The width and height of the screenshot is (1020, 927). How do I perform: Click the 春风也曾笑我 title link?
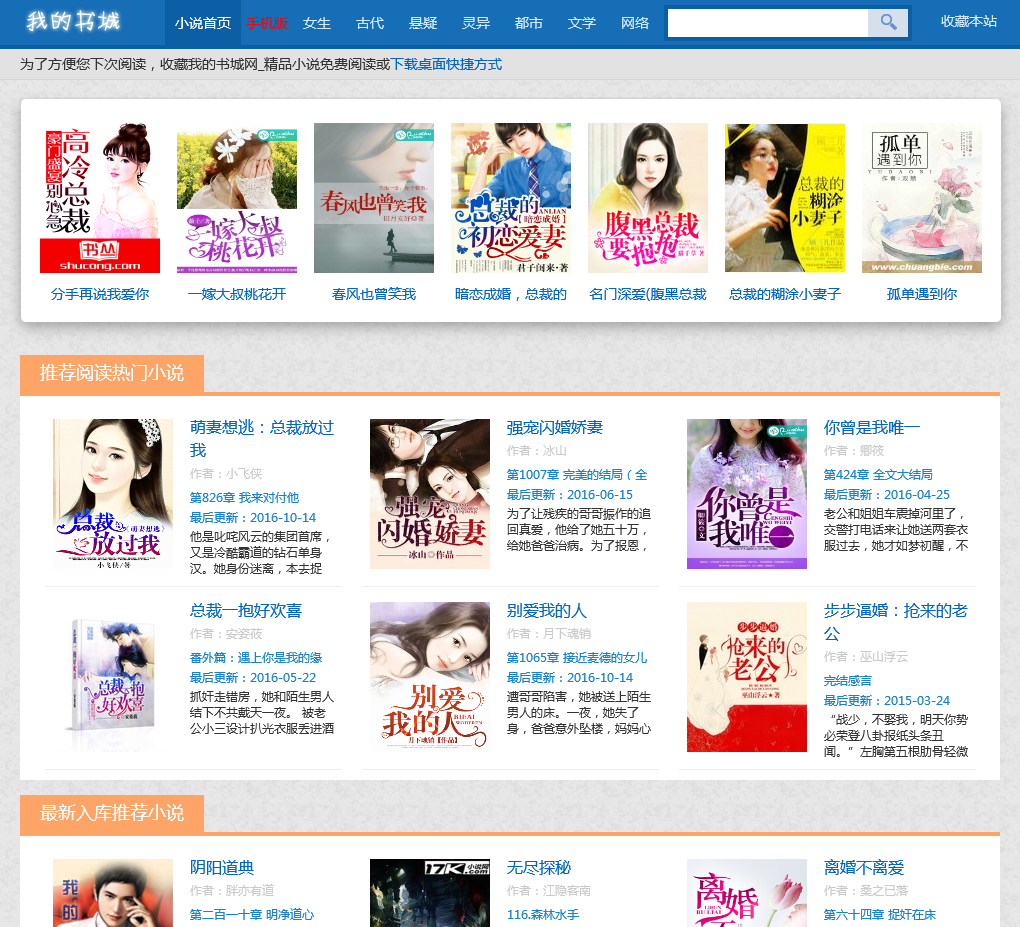374,294
